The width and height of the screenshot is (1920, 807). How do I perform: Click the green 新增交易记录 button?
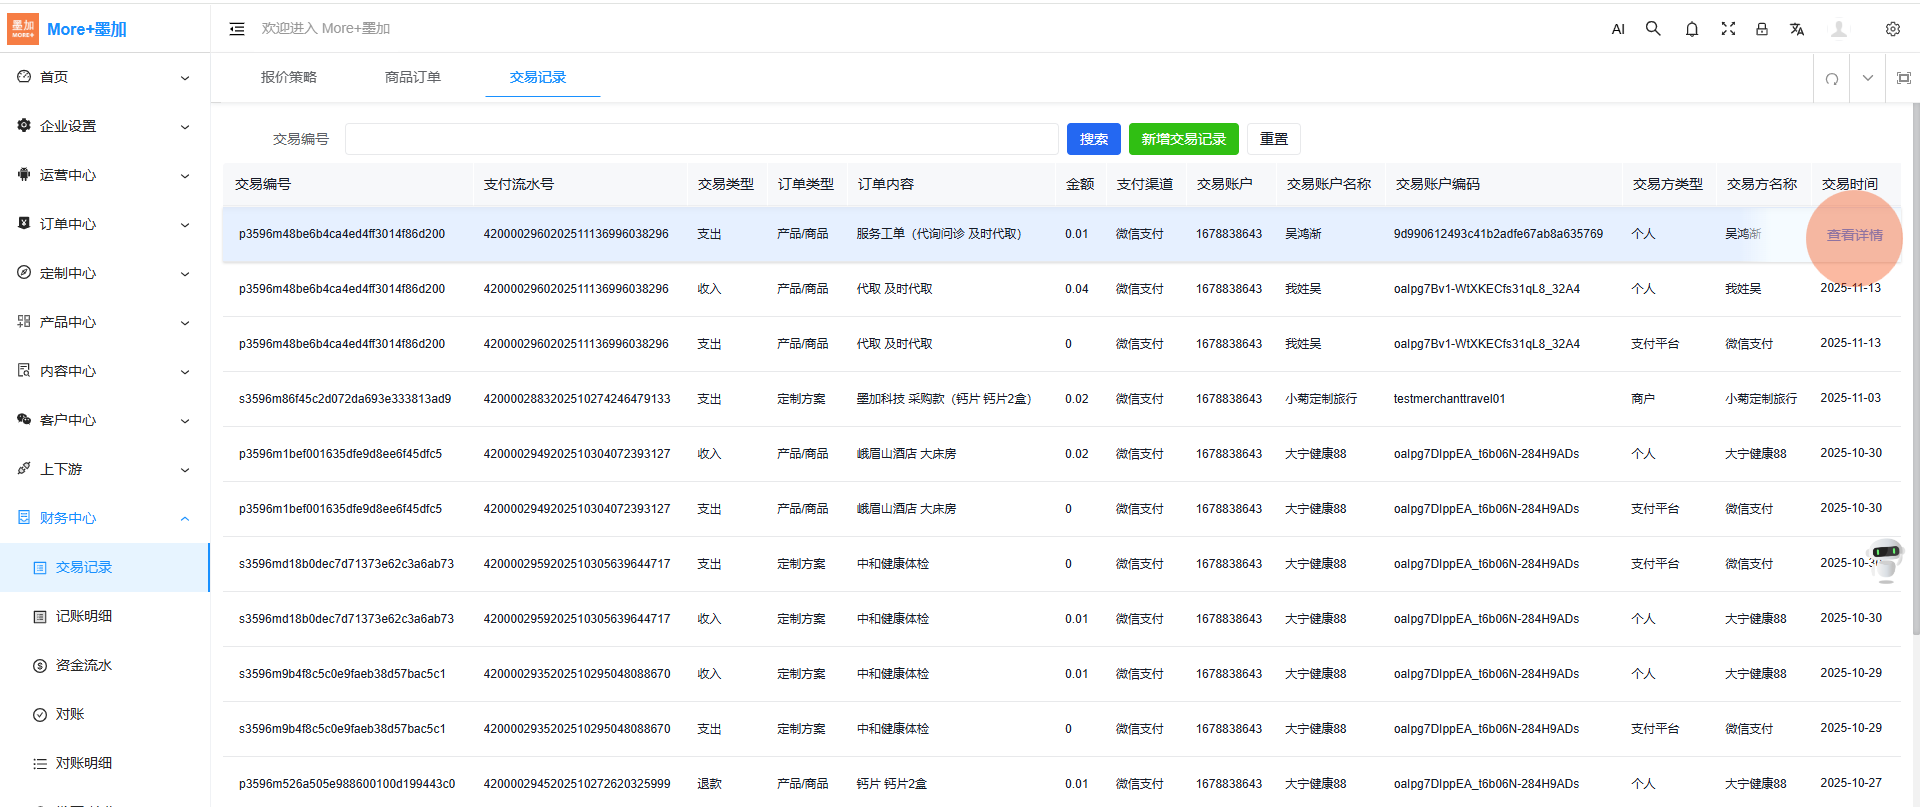(x=1183, y=139)
